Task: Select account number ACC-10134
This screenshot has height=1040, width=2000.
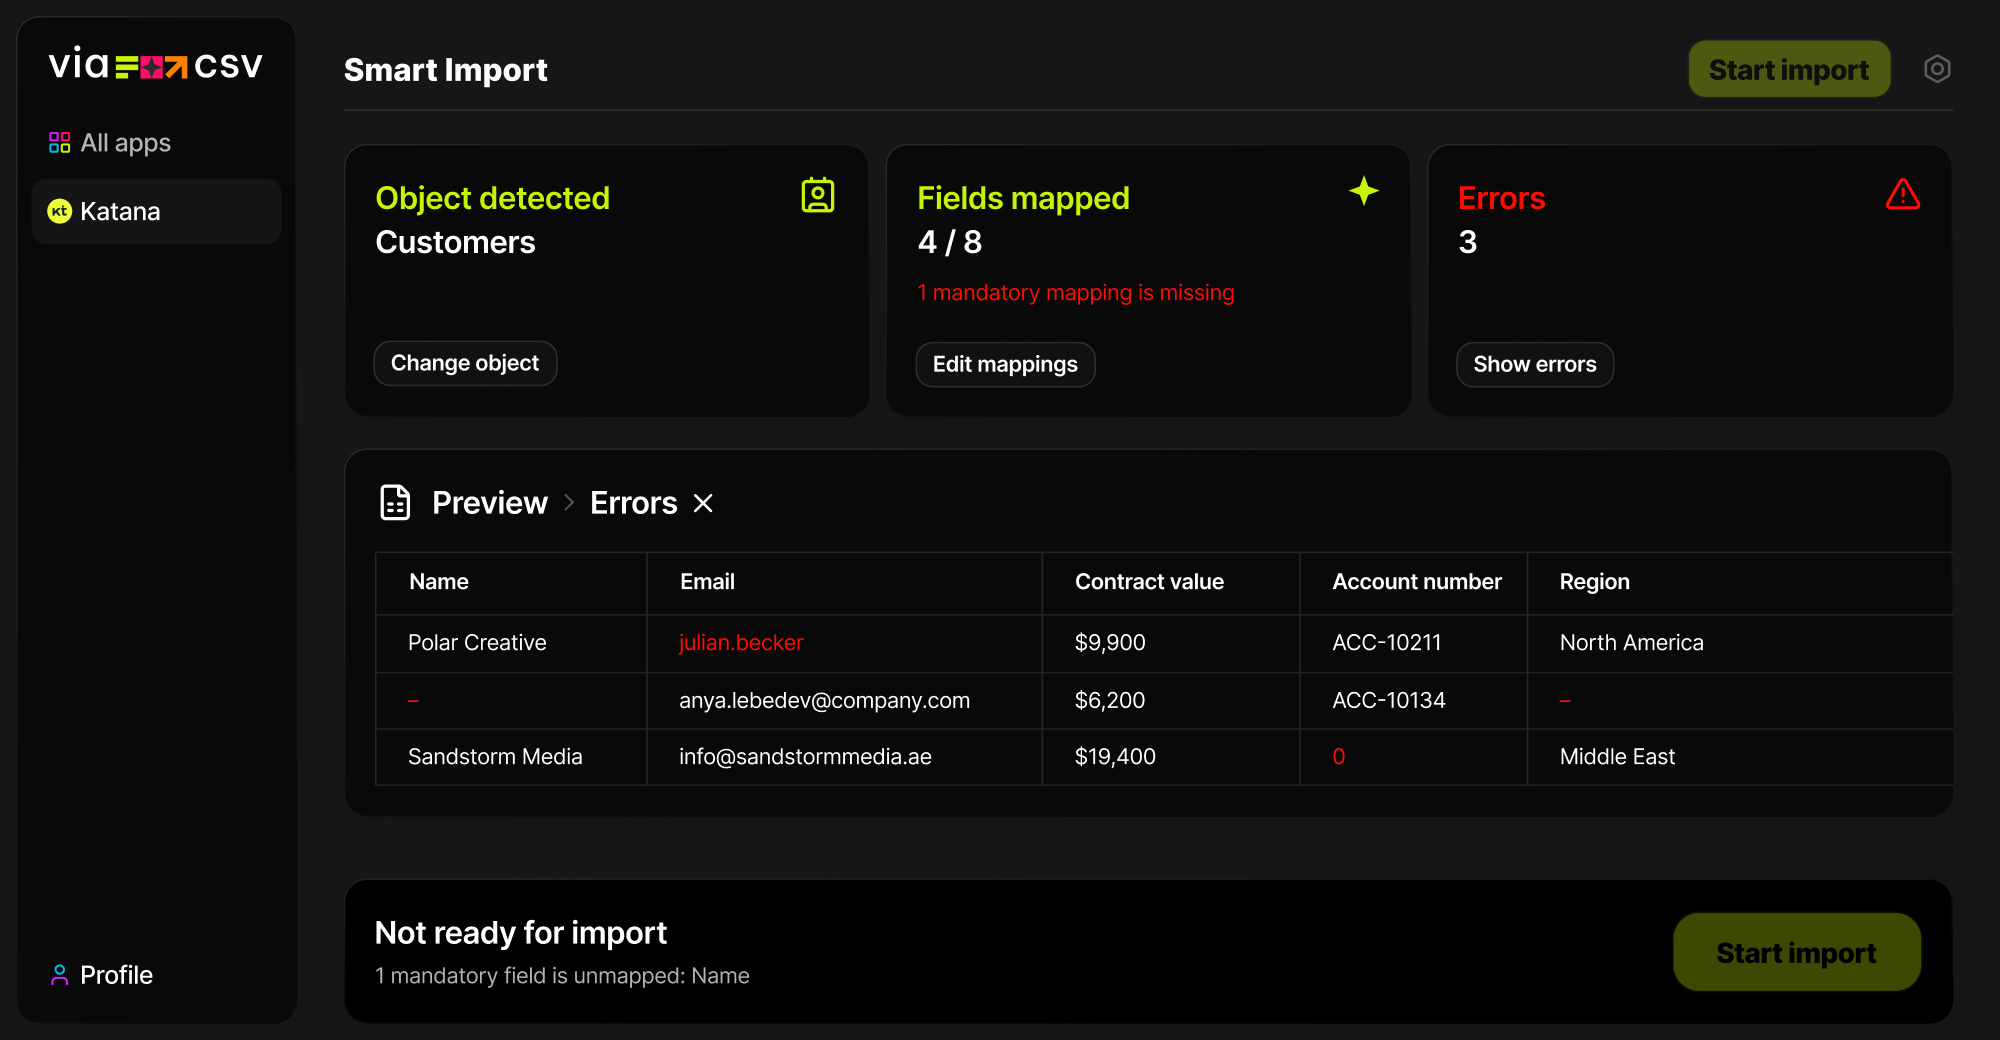Action: tap(1389, 701)
